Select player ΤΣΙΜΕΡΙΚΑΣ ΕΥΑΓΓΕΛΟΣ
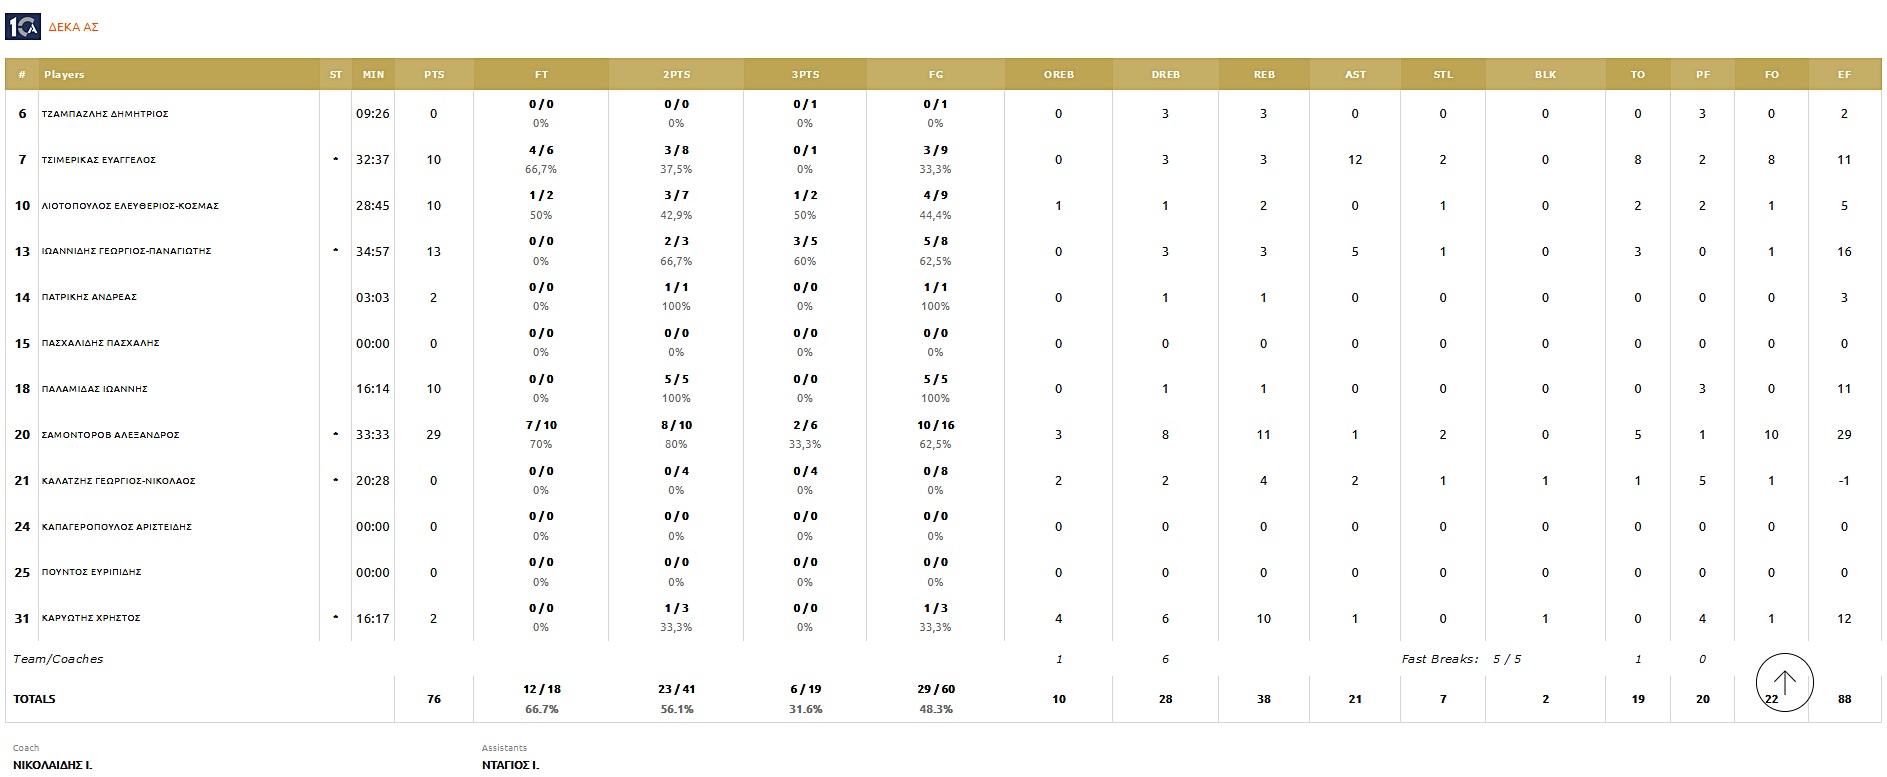This screenshot has height=777, width=1887. click(99, 160)
